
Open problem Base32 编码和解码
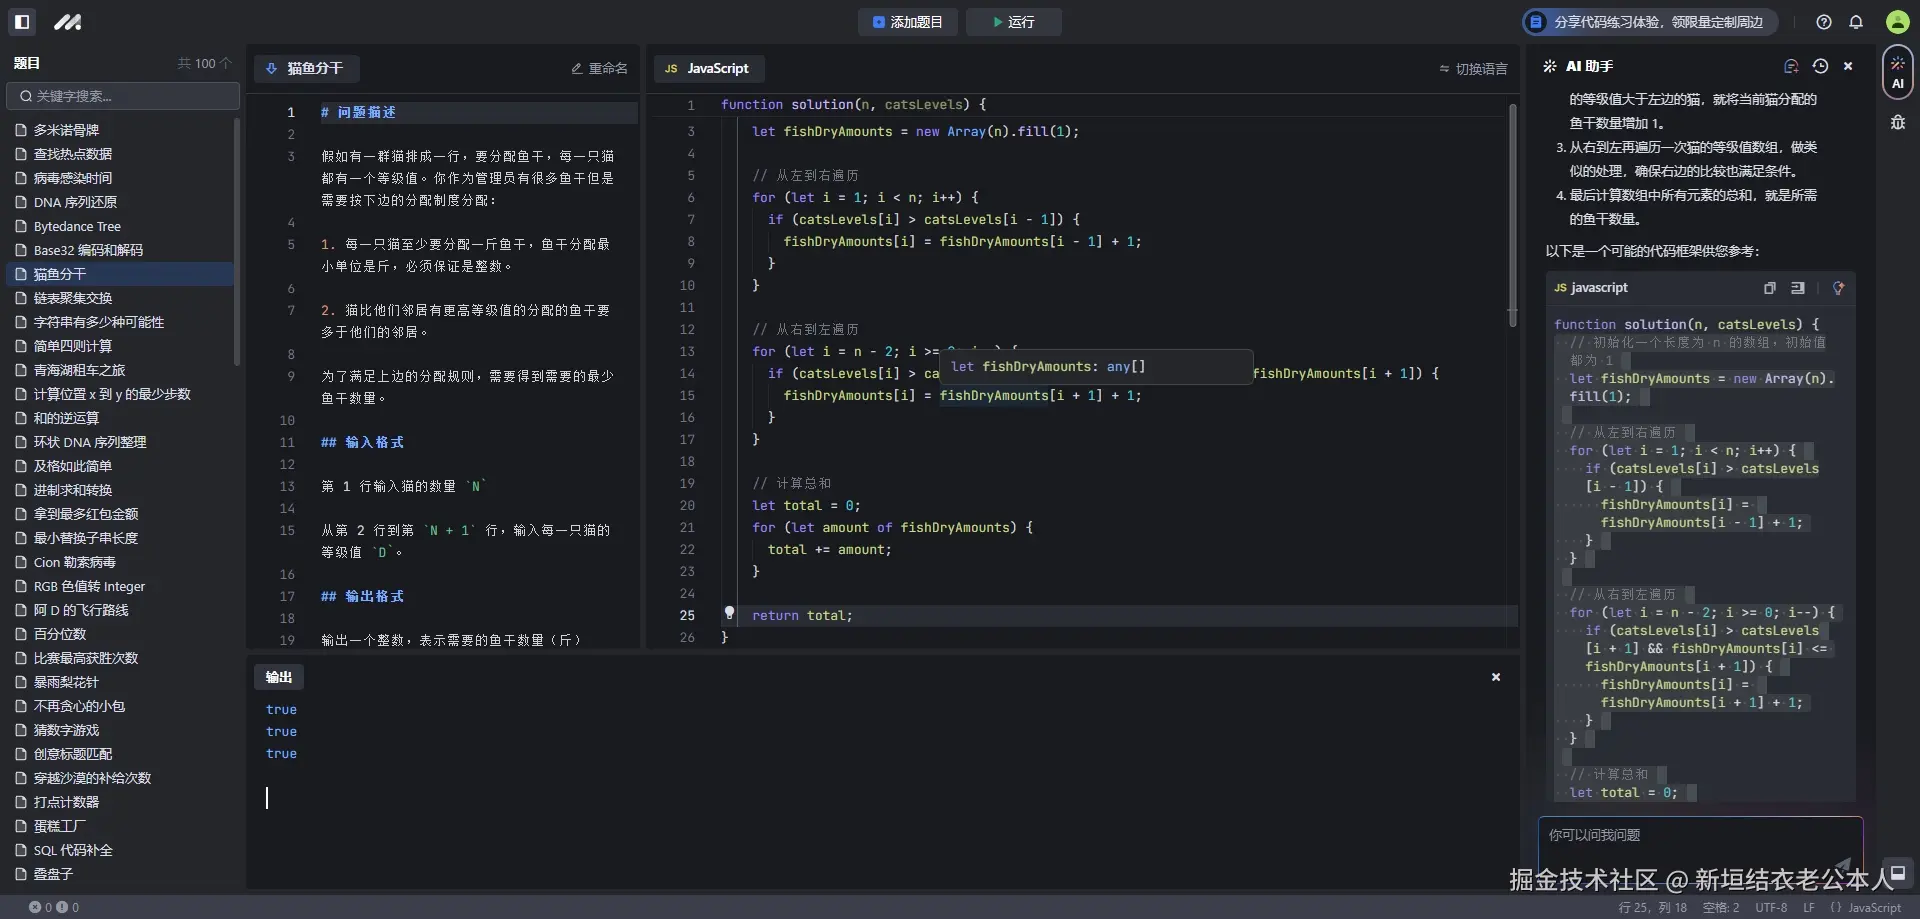pyautogui.click(x=120, y=250)
